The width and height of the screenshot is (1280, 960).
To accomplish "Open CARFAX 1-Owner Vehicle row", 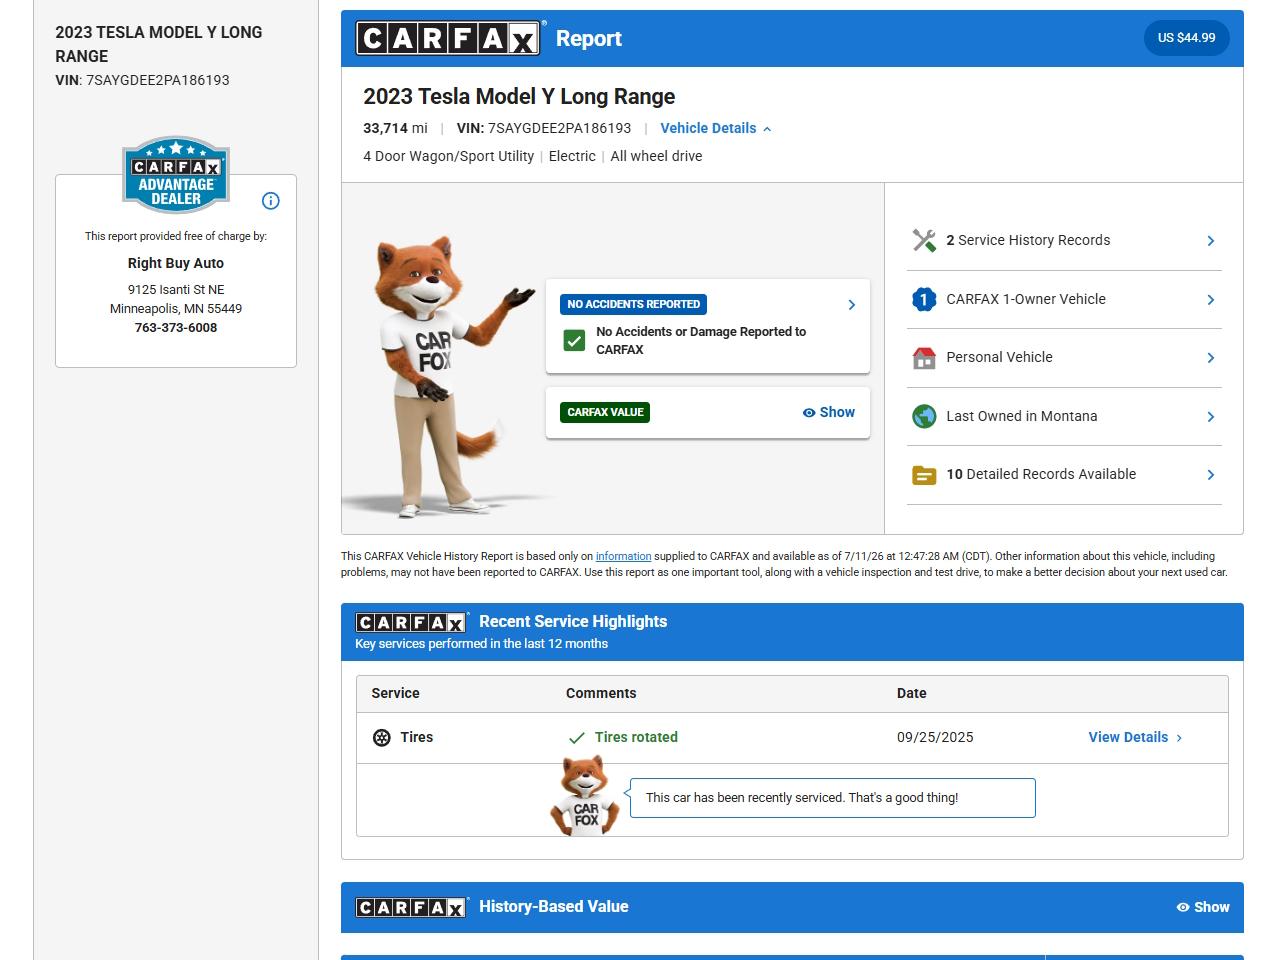I will pyautogui.click(x=1064, y=299).
